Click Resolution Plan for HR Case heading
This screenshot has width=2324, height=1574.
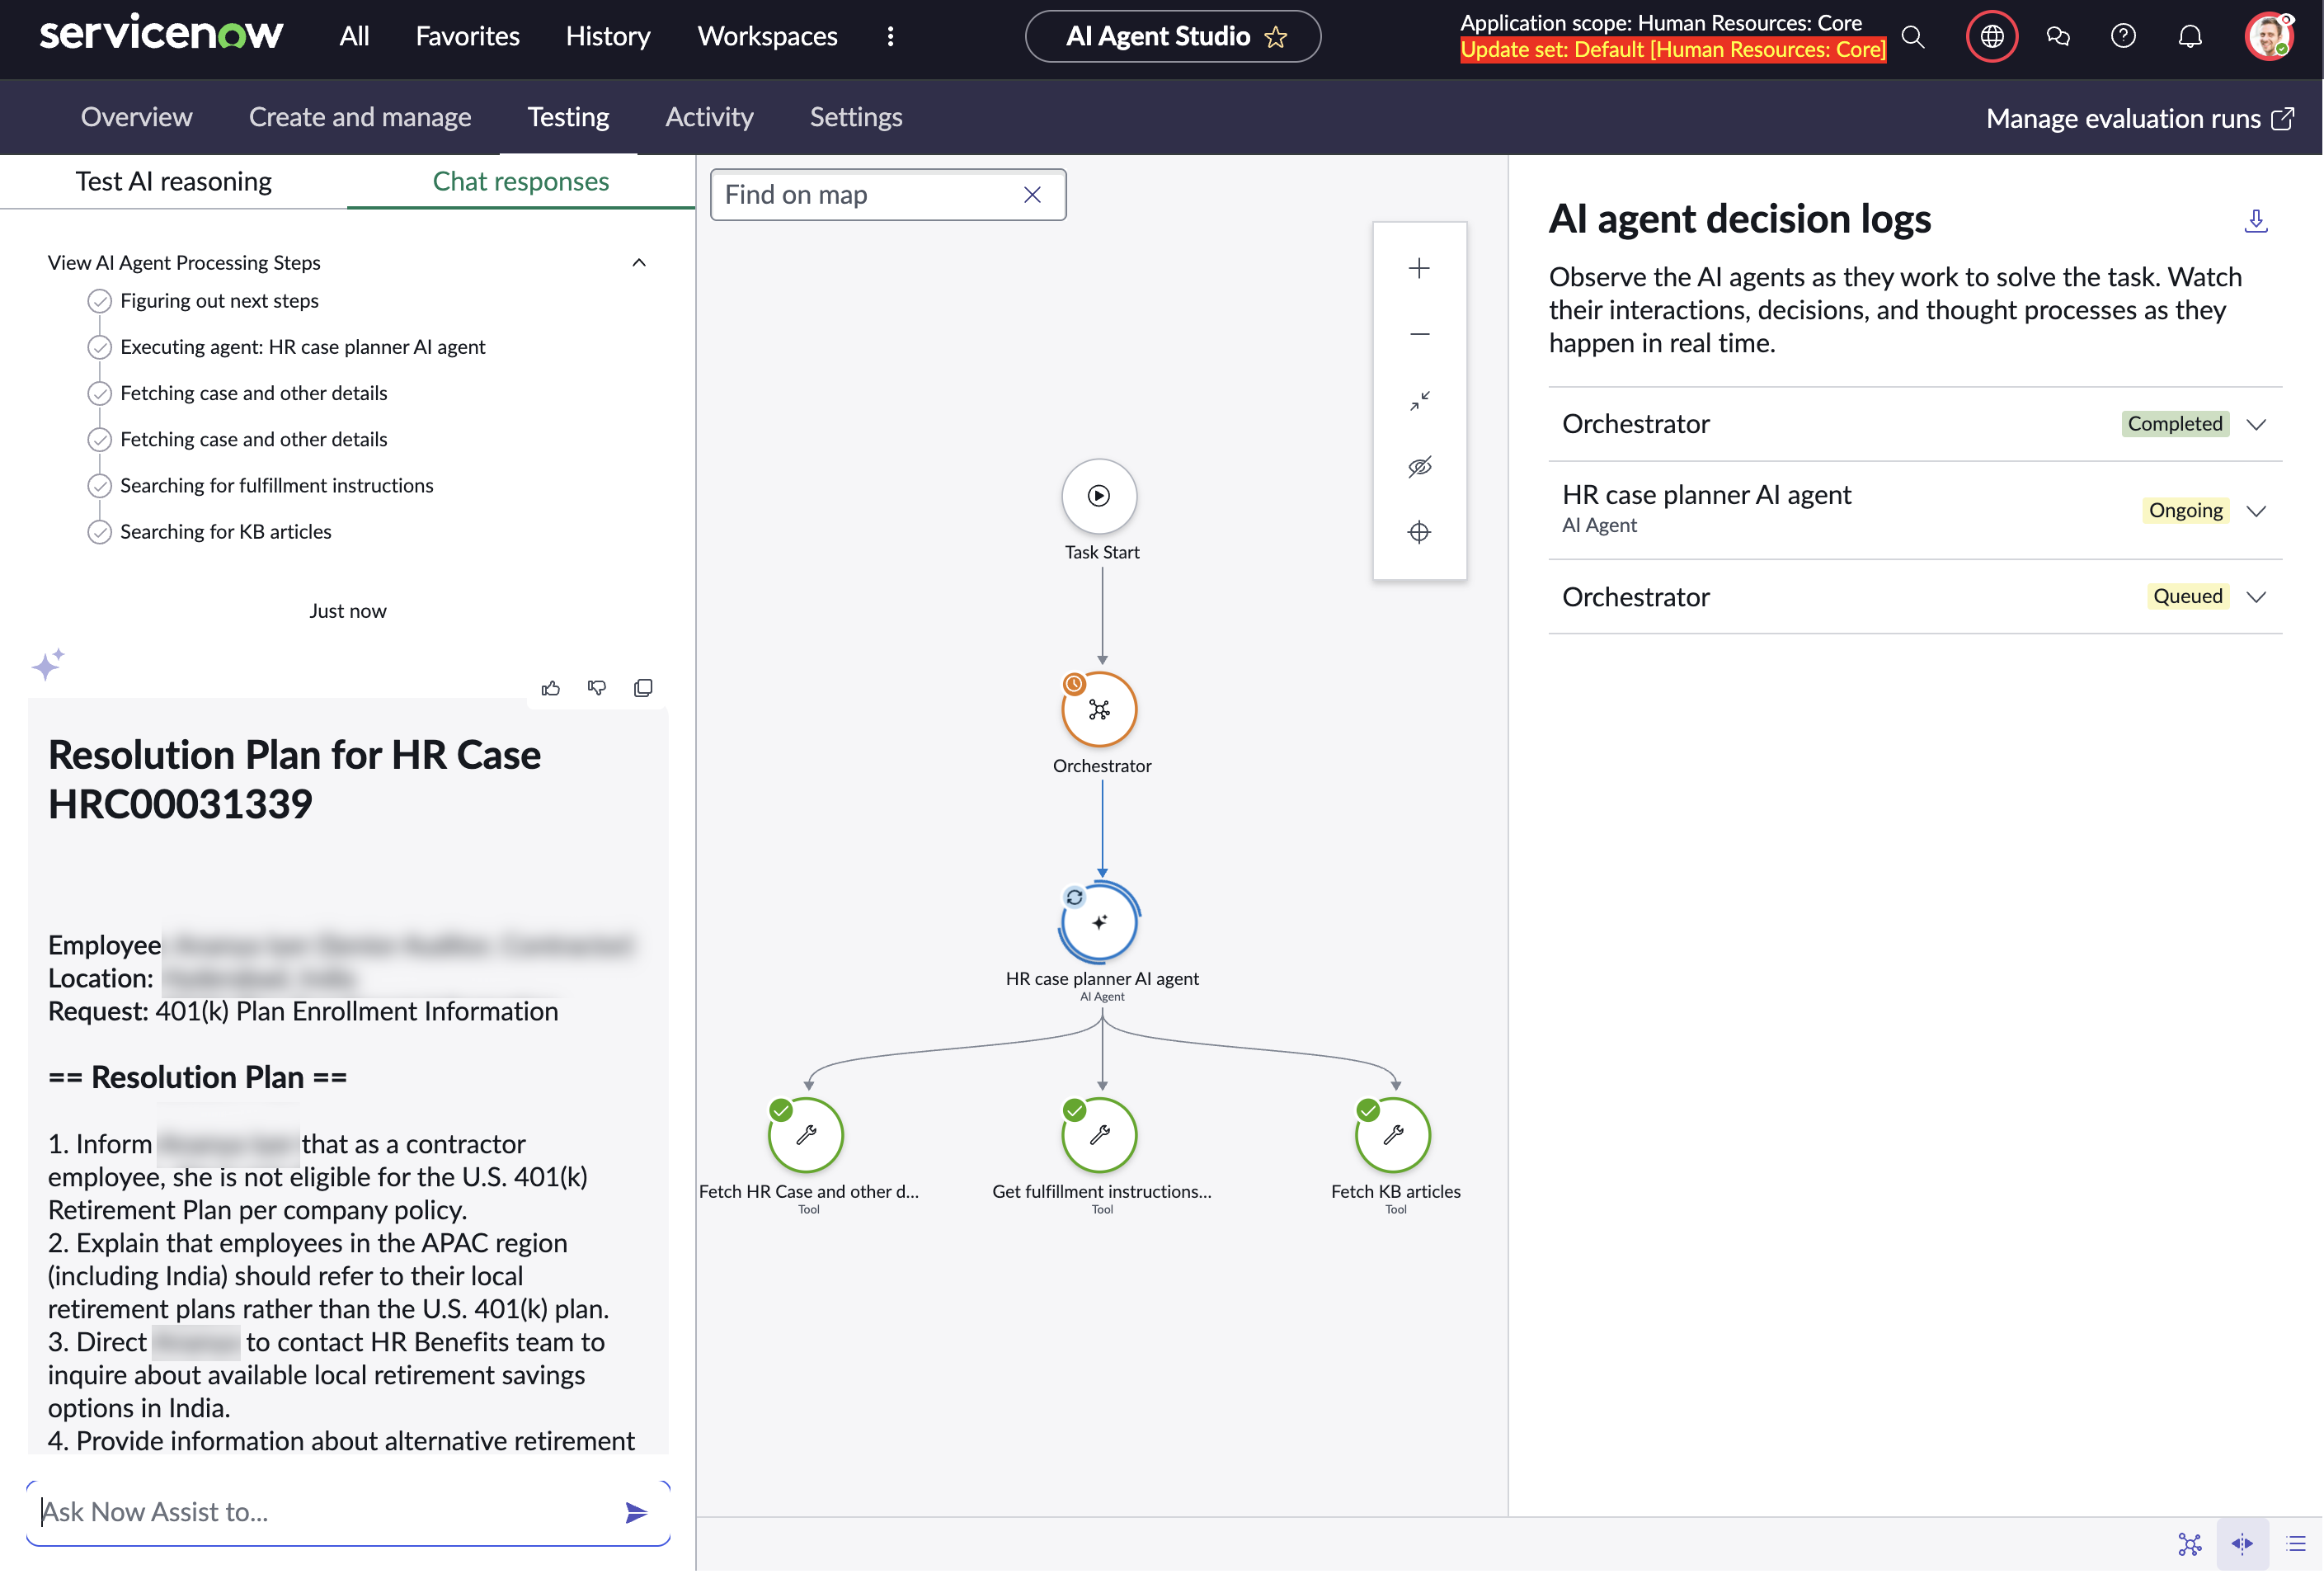coord(294,780)
